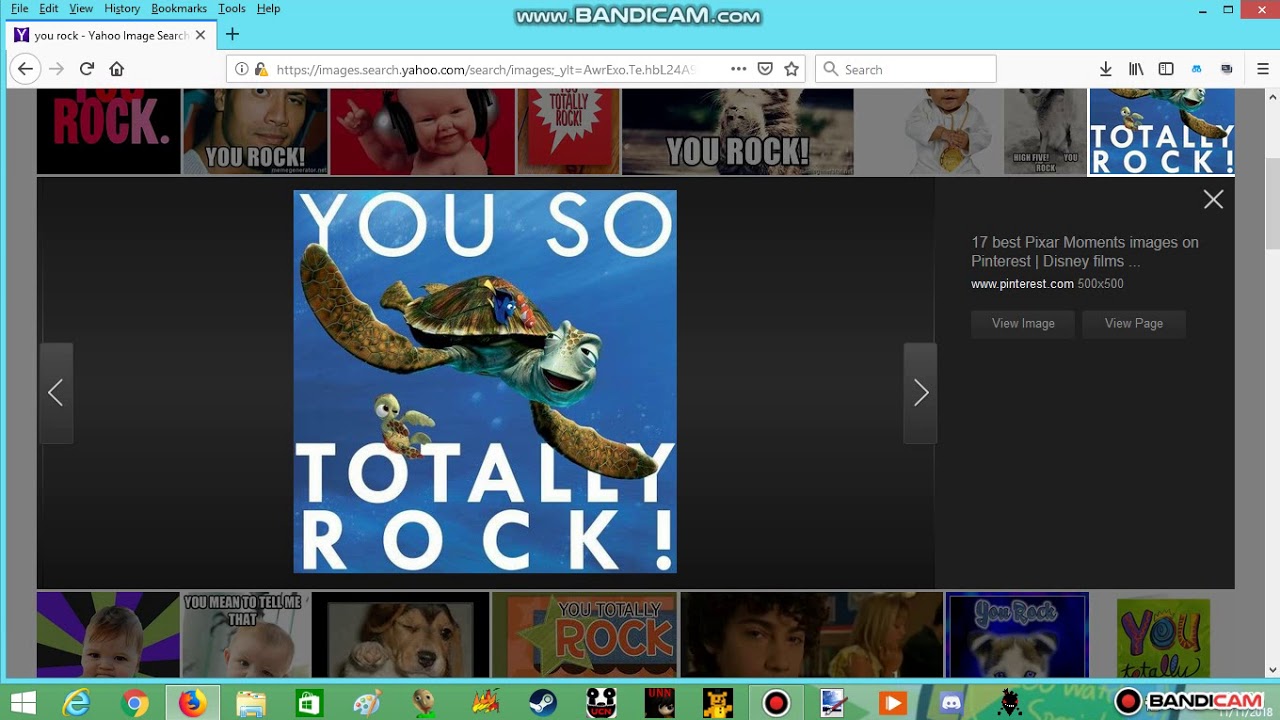Screen dimensions: 1280x720
Task: Show the previous image in preview
Action: coord(56,393)
